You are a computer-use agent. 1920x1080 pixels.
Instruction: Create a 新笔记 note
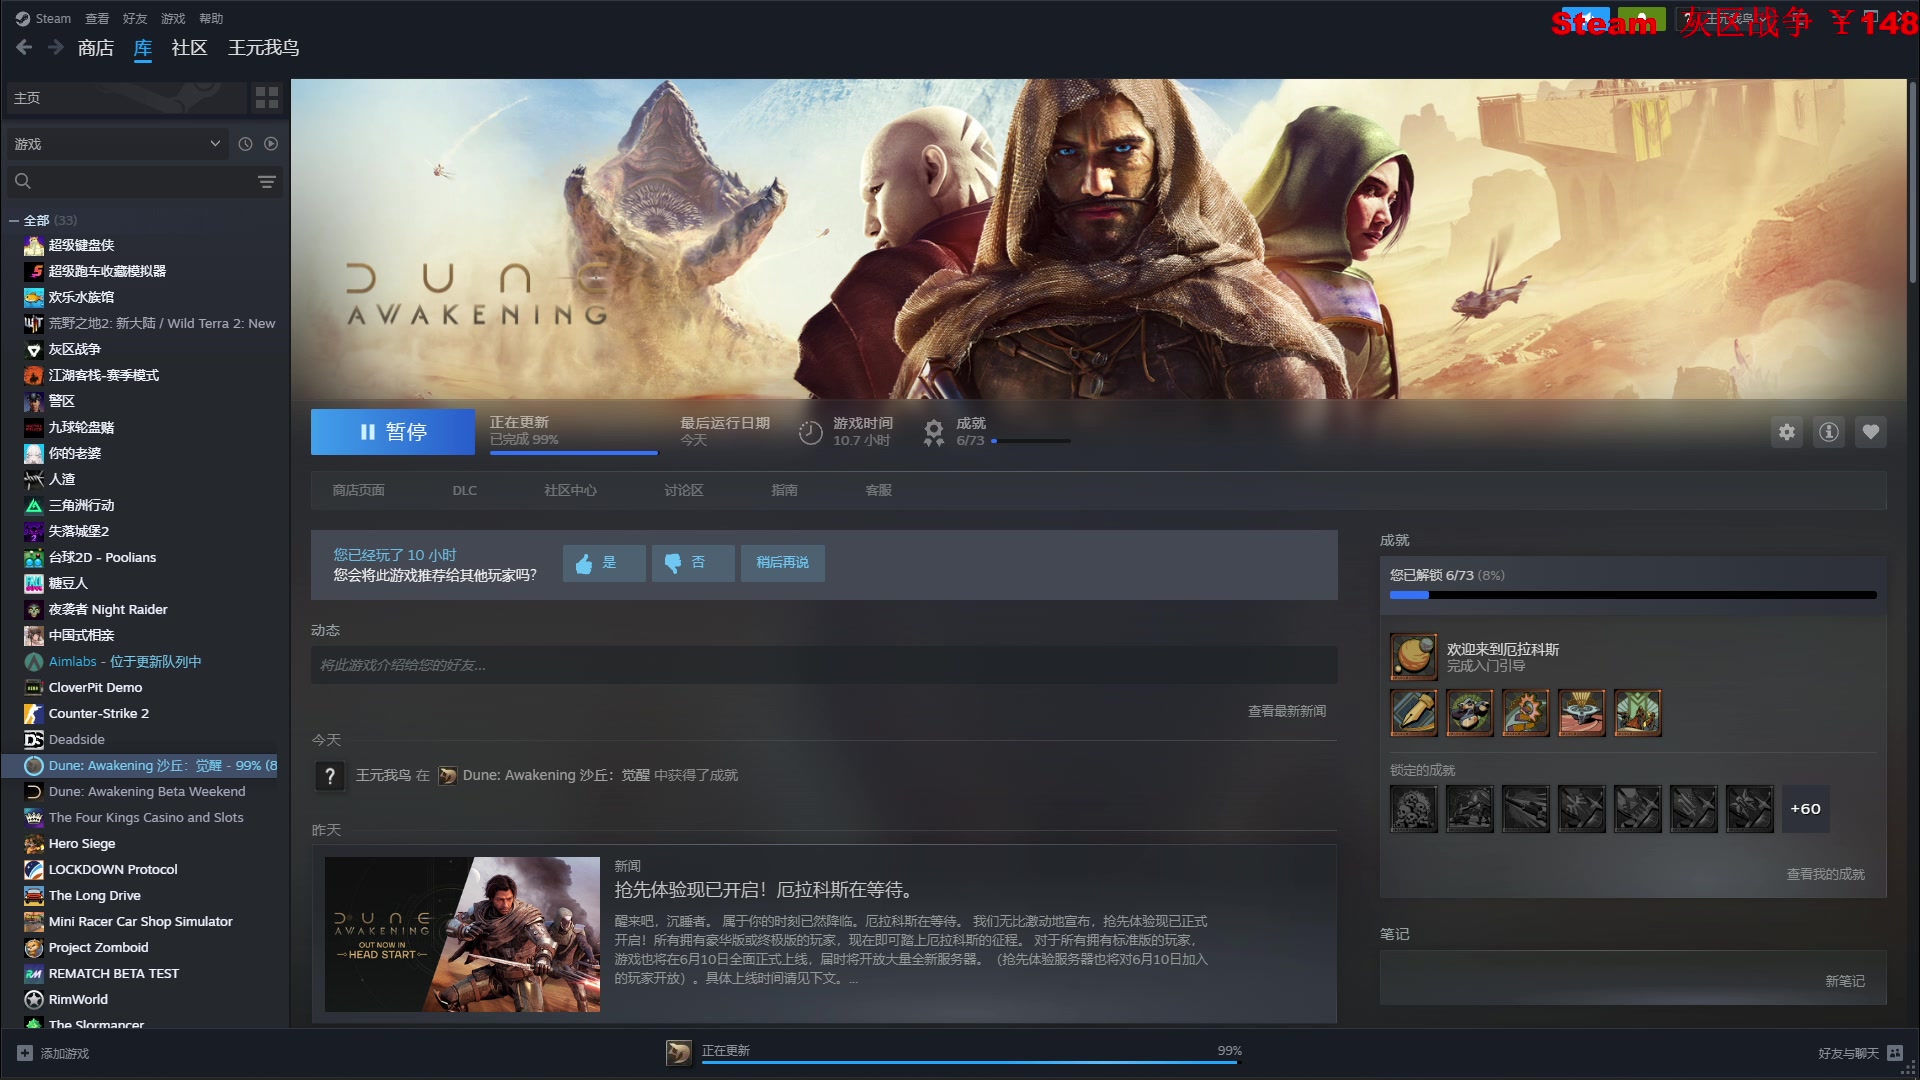coord(1845,981)
